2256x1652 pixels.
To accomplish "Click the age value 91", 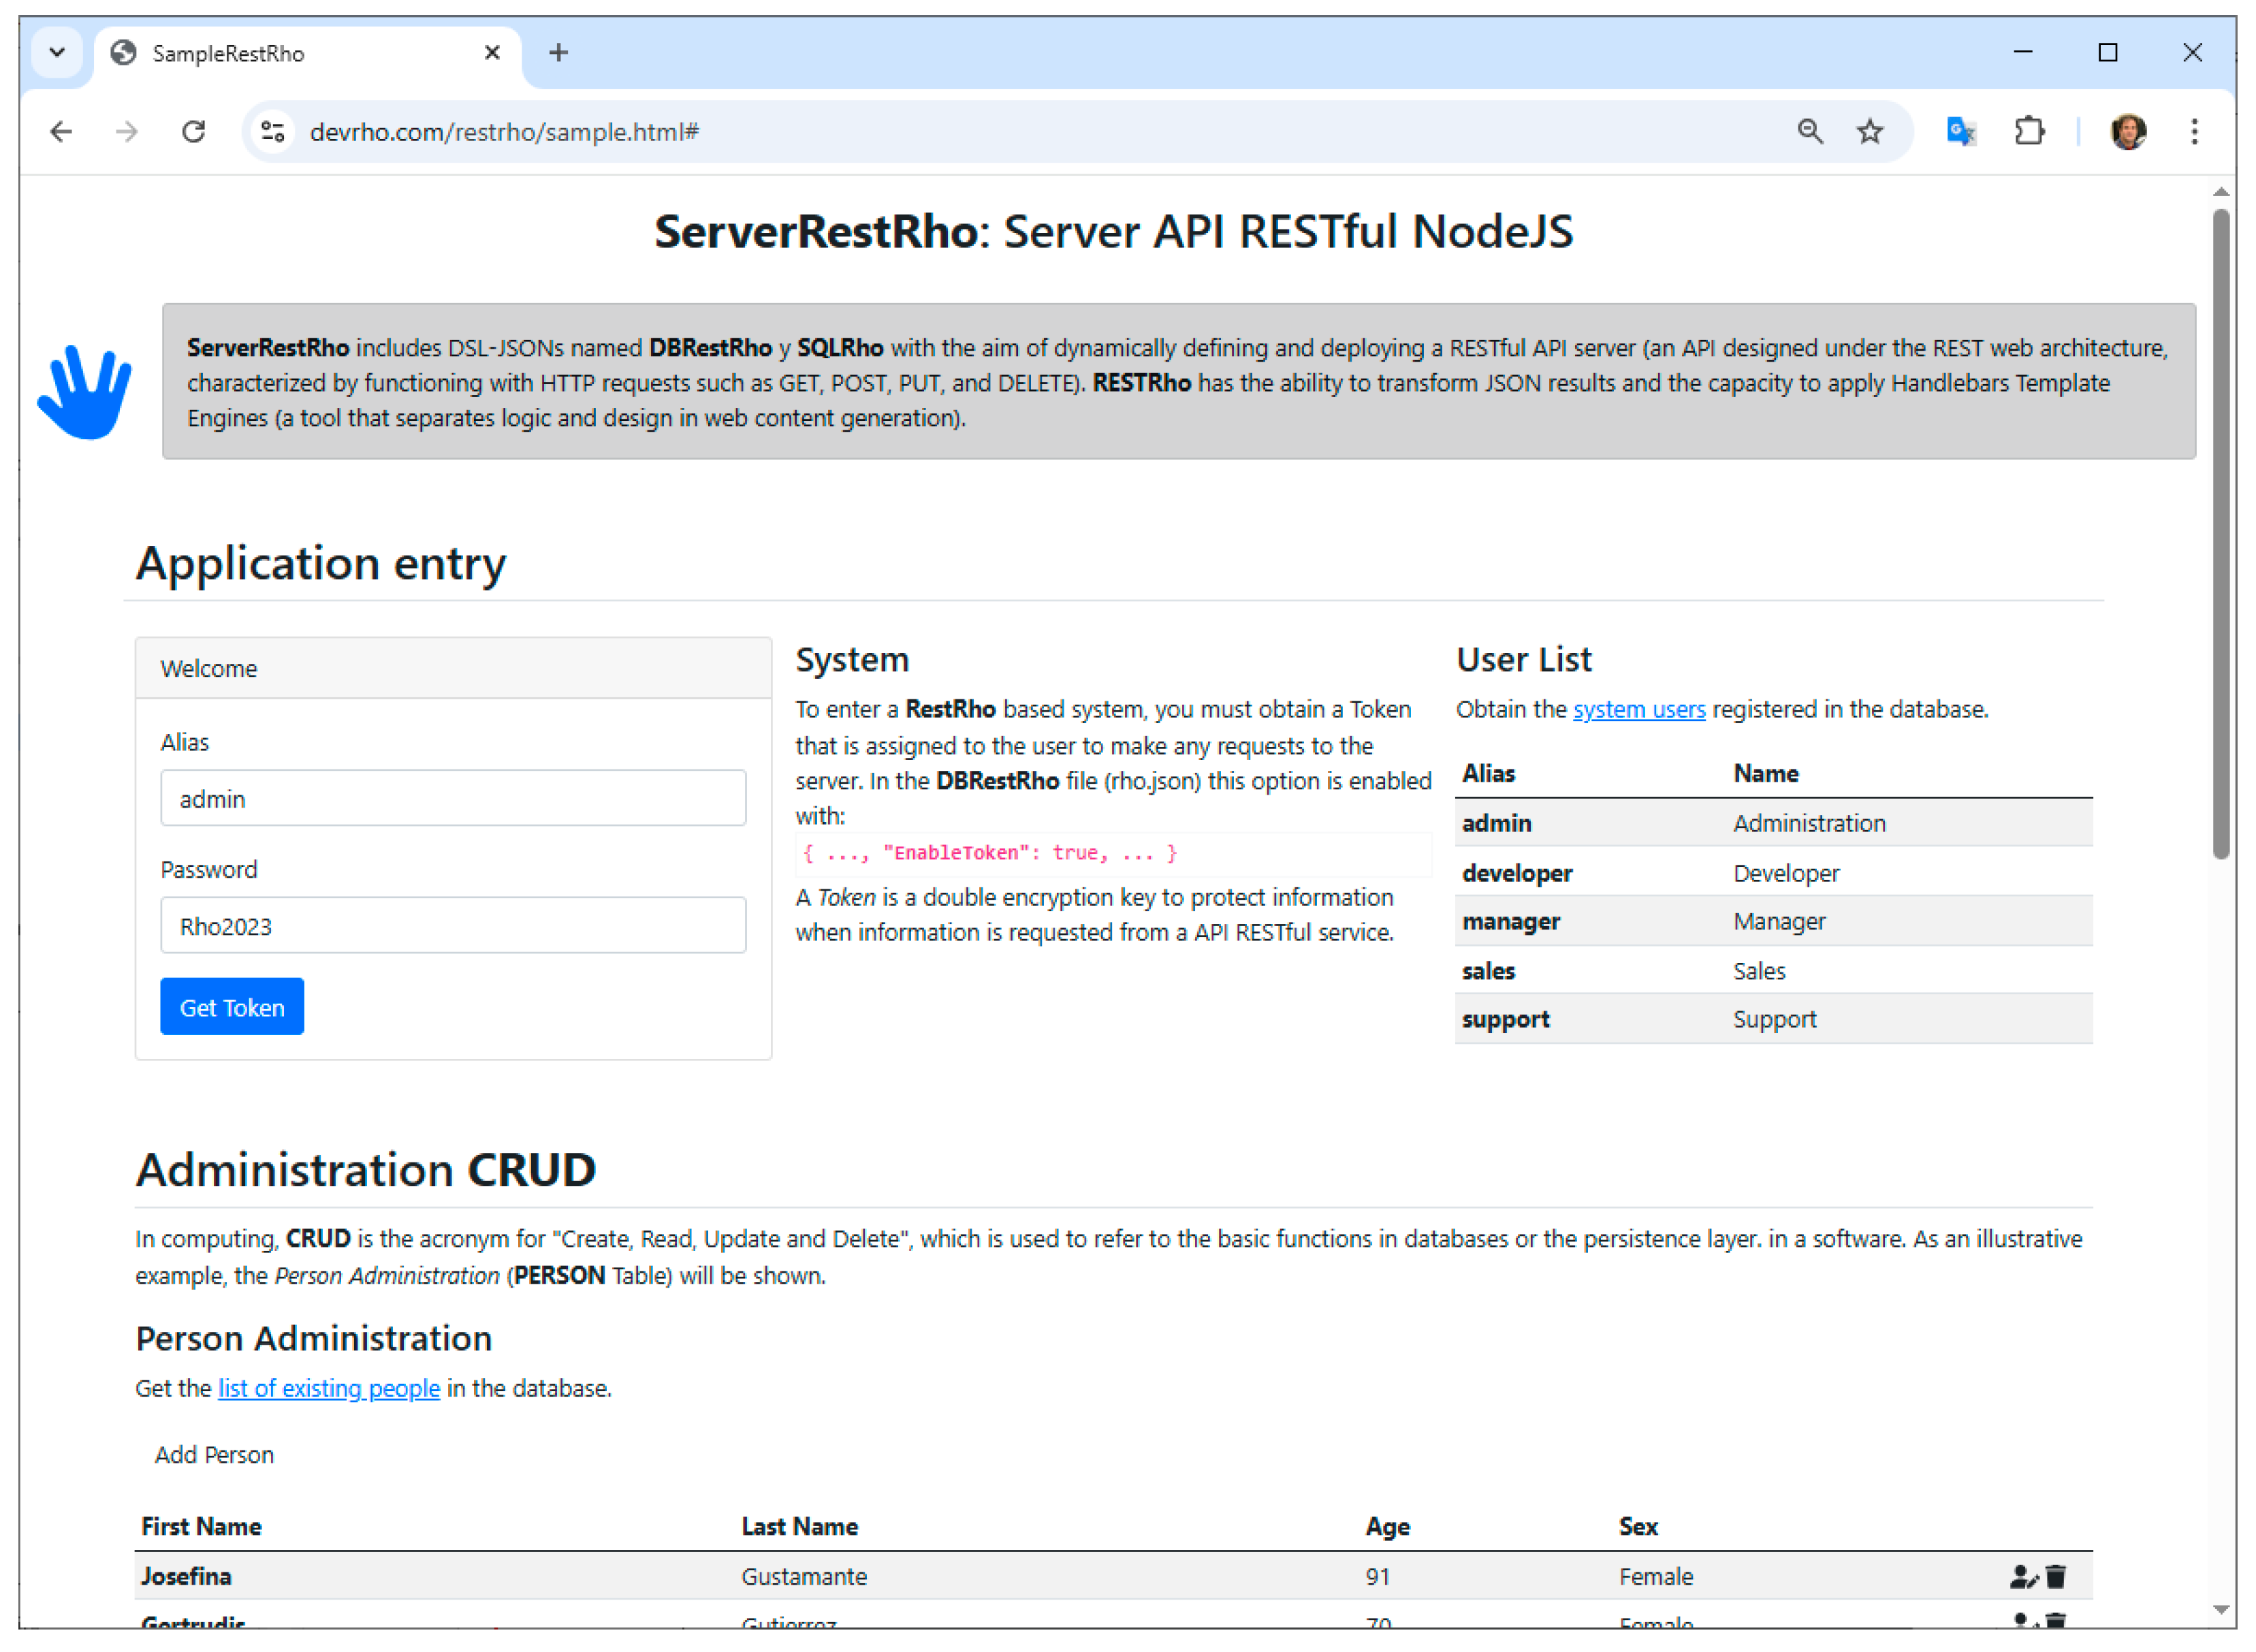I will (1377, 1576).
